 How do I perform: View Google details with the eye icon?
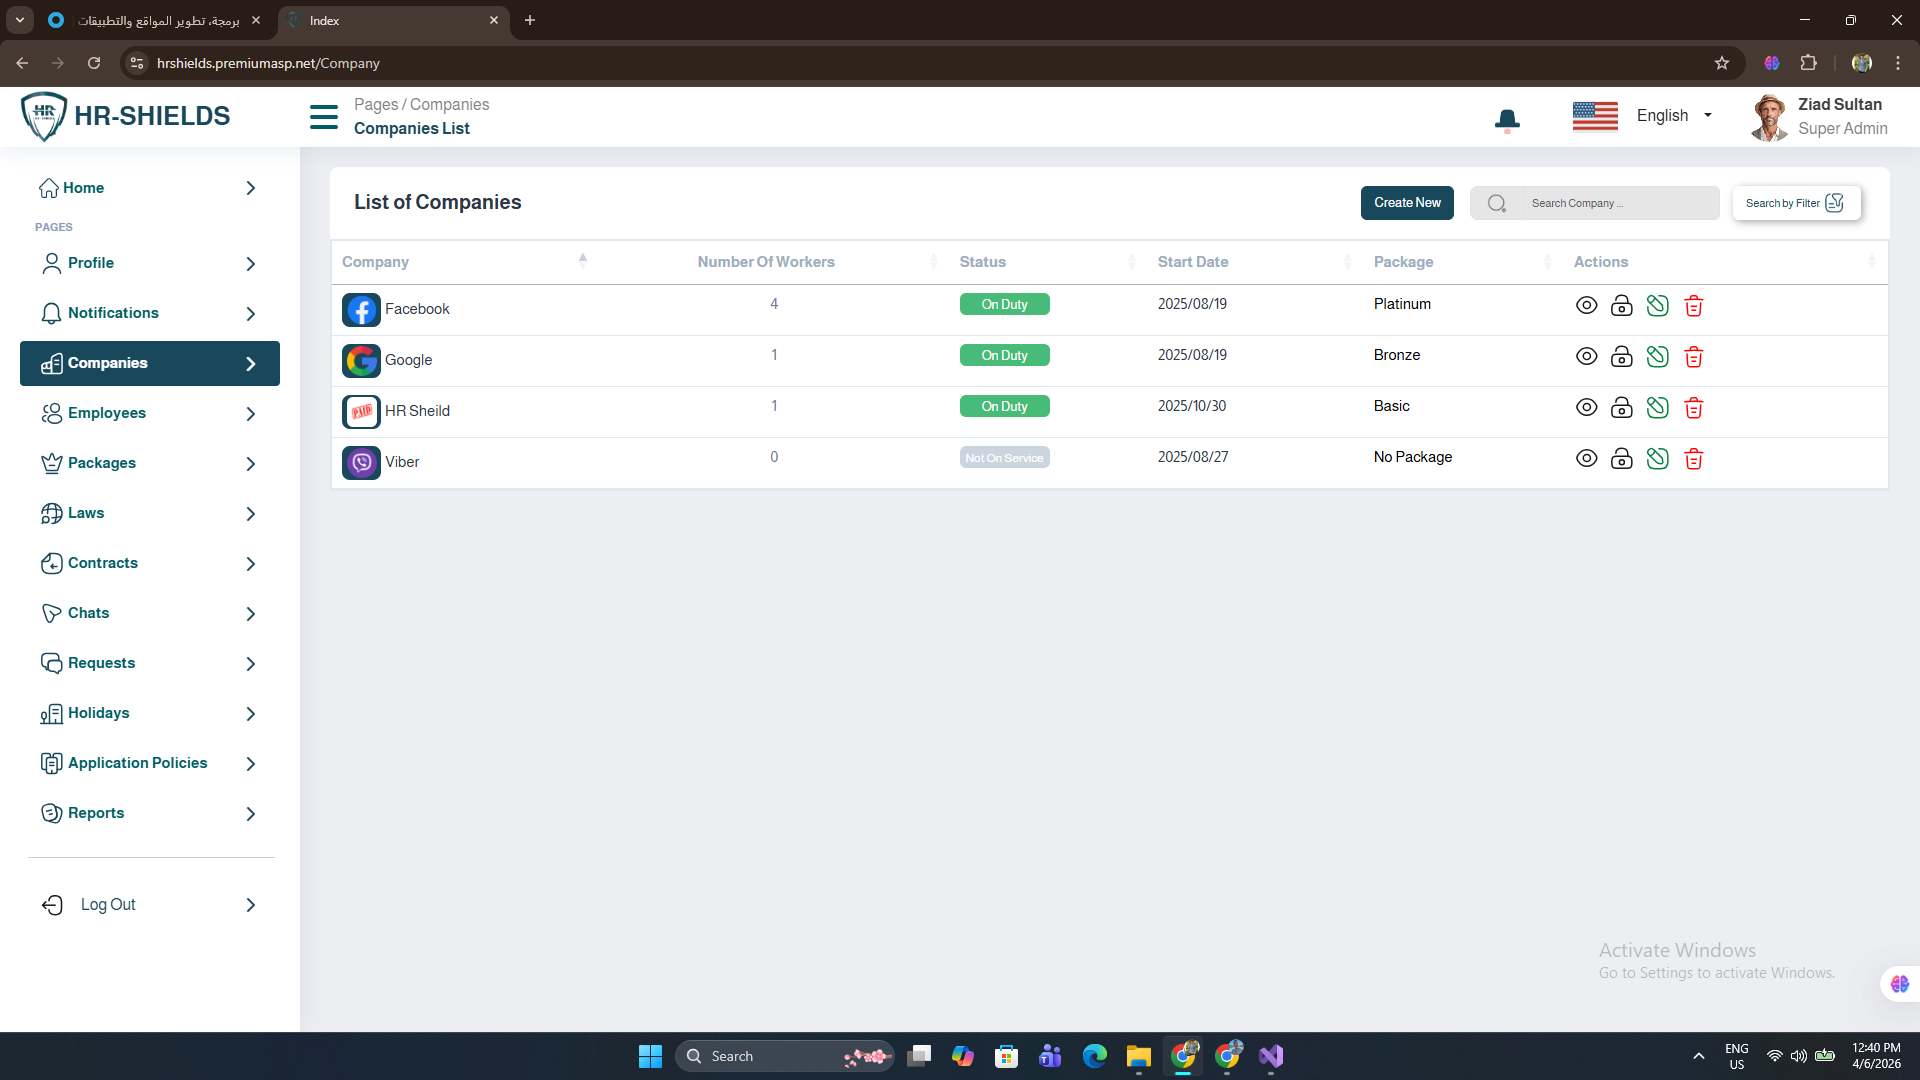(x=1586, y=357)
